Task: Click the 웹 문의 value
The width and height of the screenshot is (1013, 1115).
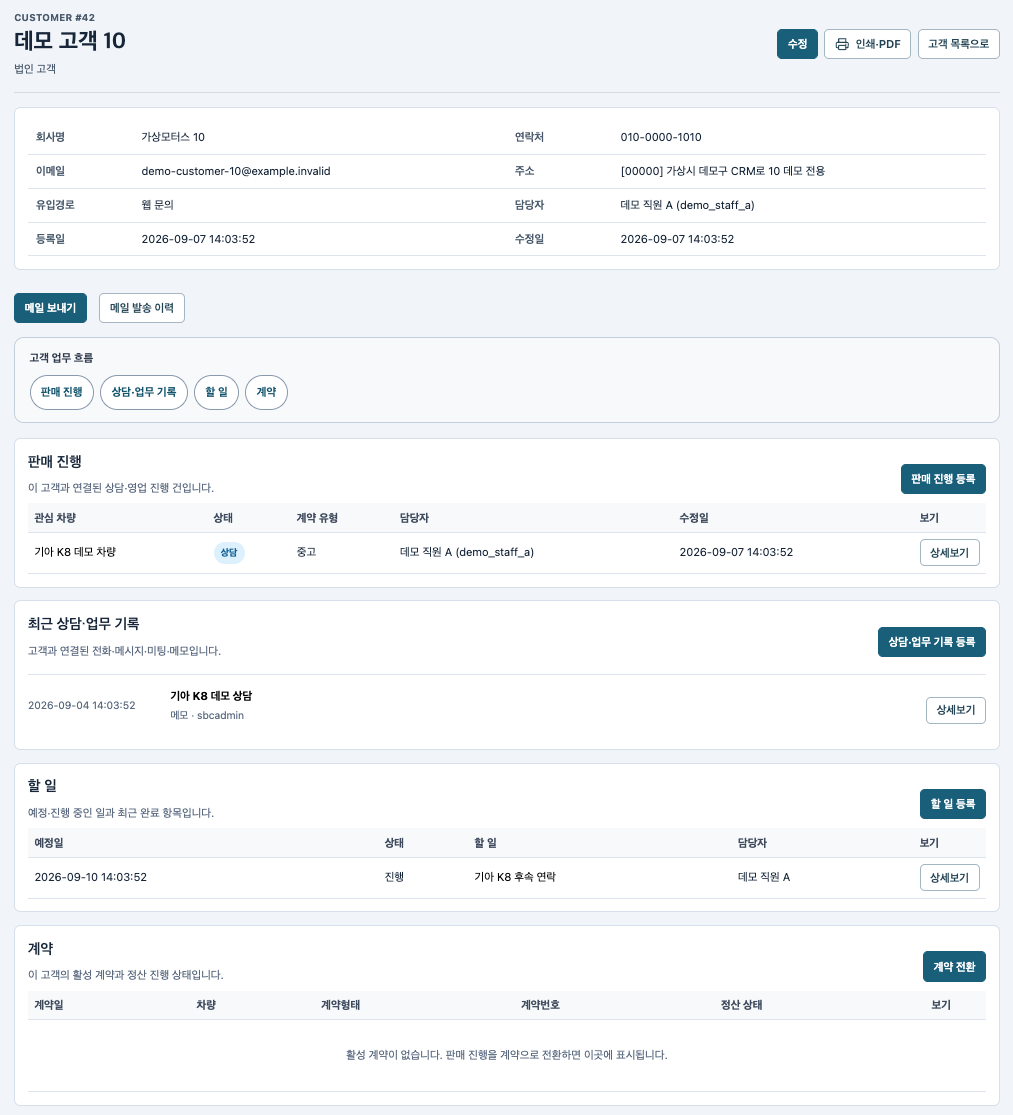Action: pyautogui.click(x=158, y=205)
